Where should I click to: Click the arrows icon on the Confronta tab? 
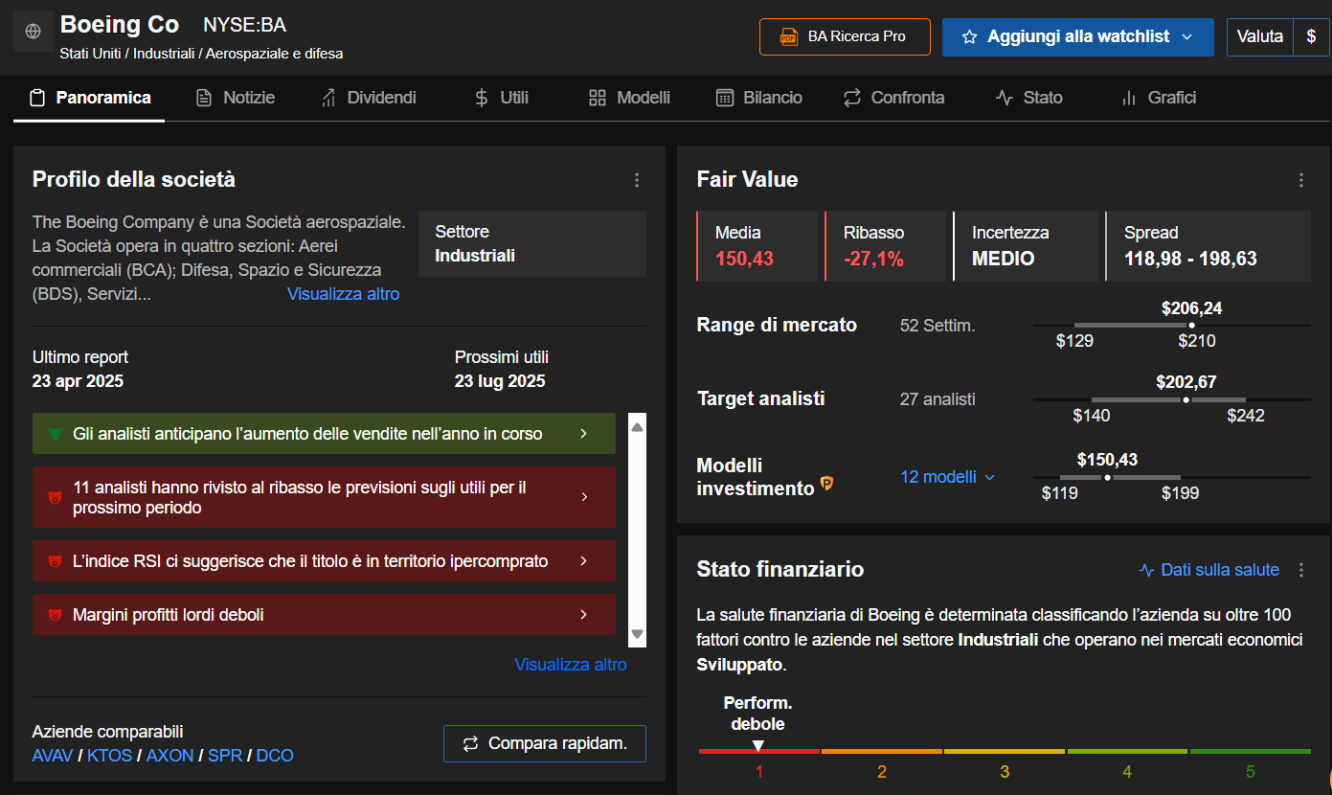click(x=852, y=98)
